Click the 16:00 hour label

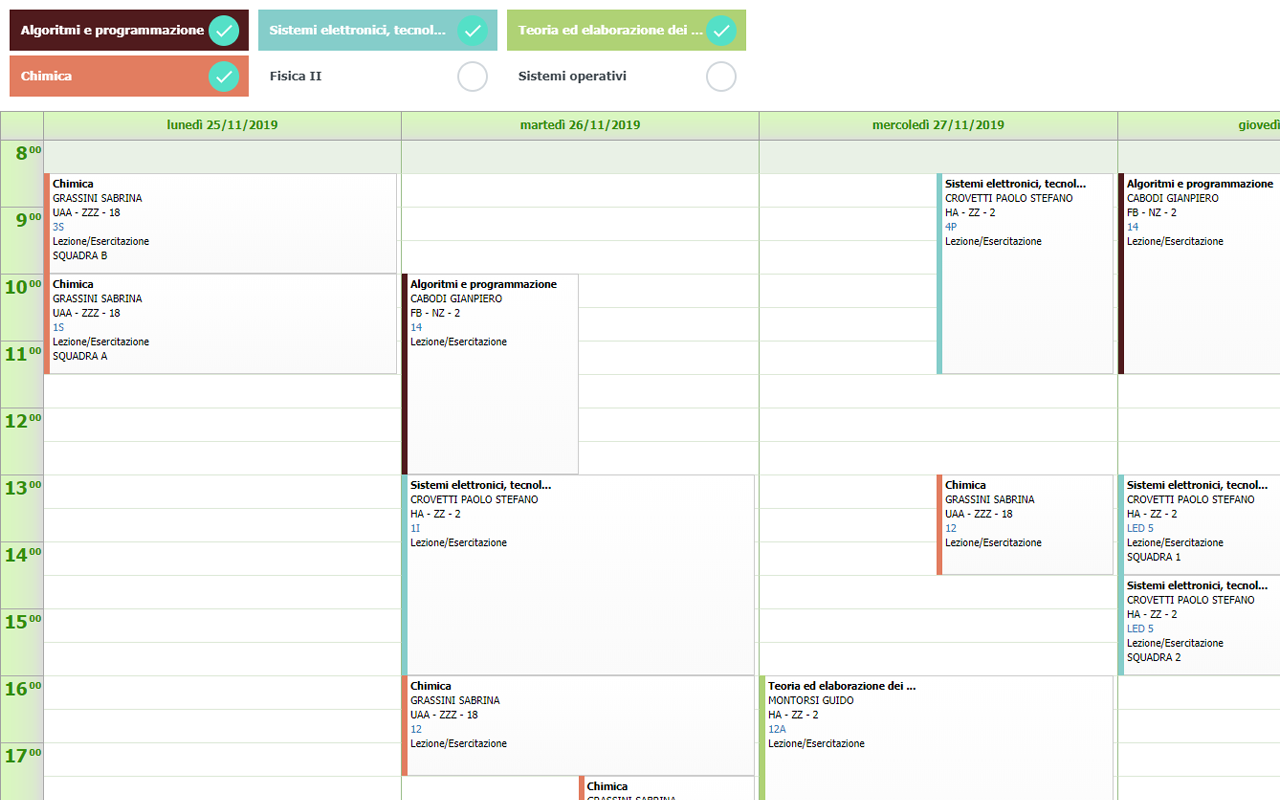(x=24, y=689)
